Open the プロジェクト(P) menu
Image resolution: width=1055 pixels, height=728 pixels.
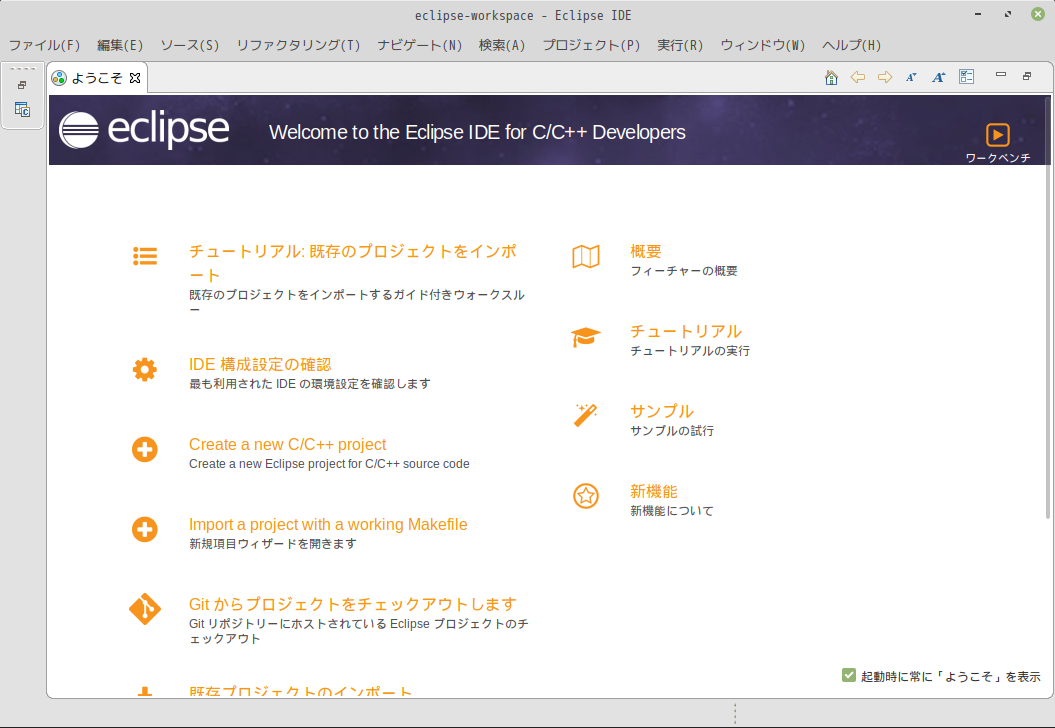pyautogui.click(x=591, y=45)
